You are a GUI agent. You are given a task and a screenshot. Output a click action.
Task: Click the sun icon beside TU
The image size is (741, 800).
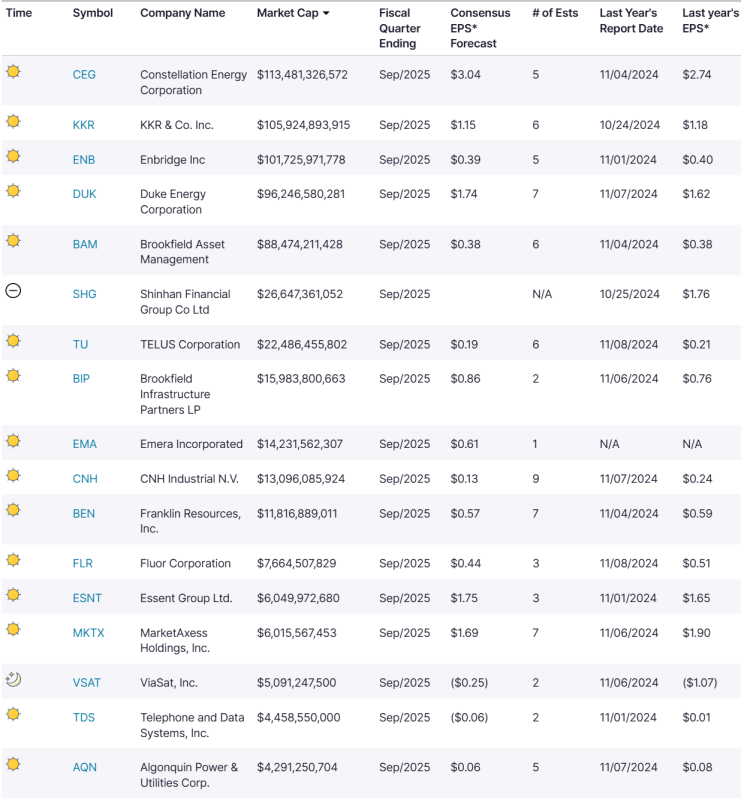[x=13, y=341]
